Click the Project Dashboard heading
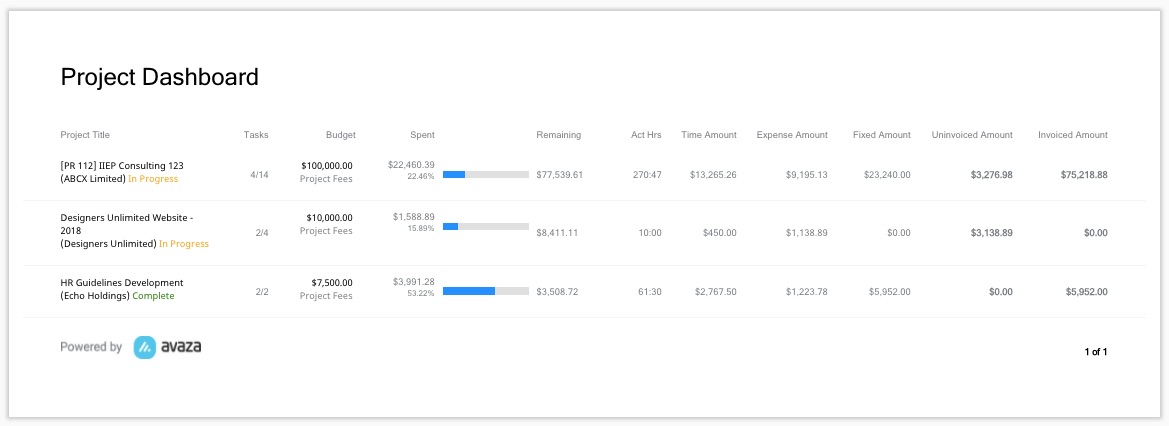1169x426 pixels. pos(160,77)
